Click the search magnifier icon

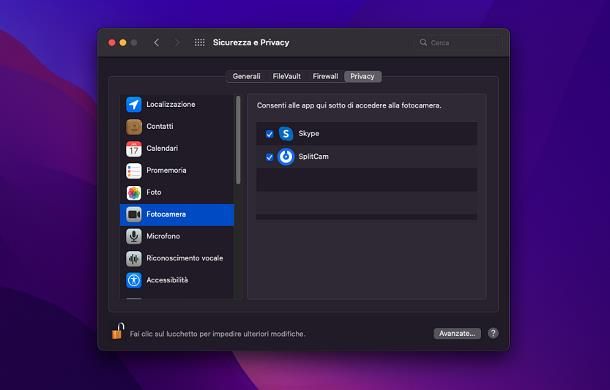coord(423,42)
